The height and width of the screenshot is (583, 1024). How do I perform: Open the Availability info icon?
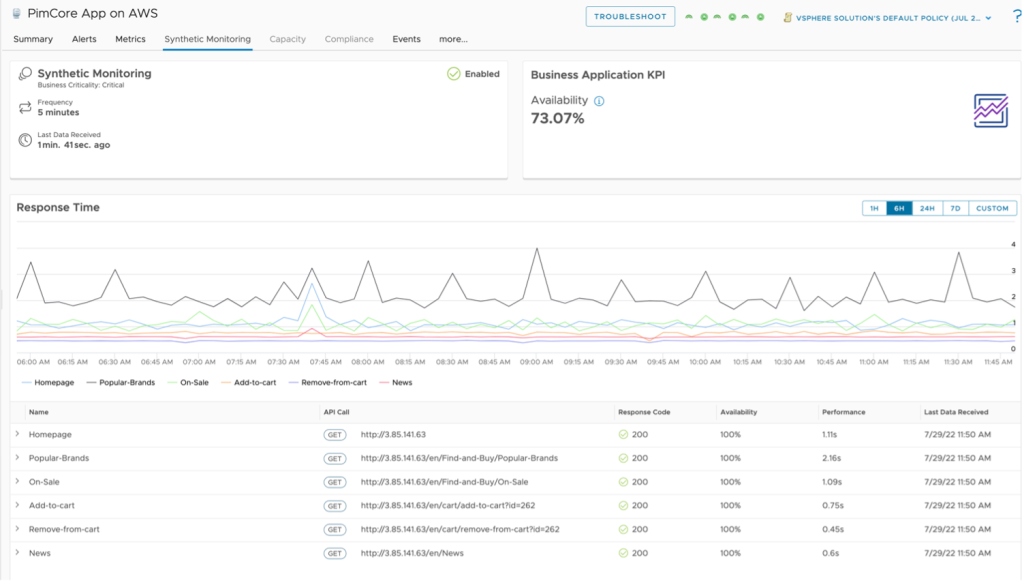(x=599, y=101)
